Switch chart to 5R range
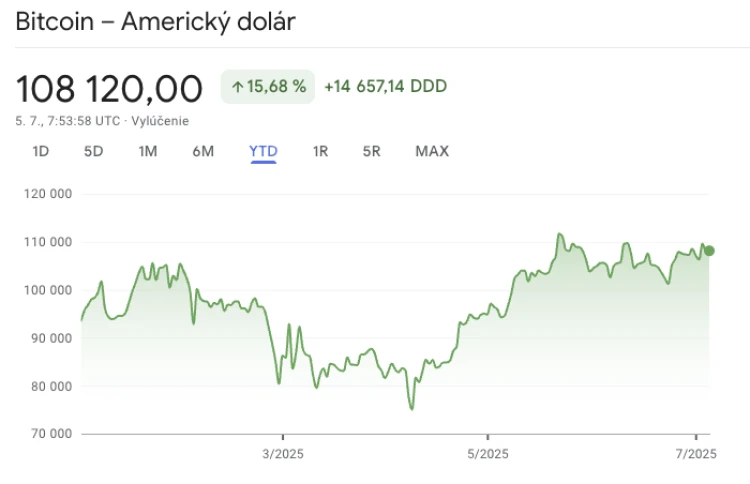 coord(372,152)
